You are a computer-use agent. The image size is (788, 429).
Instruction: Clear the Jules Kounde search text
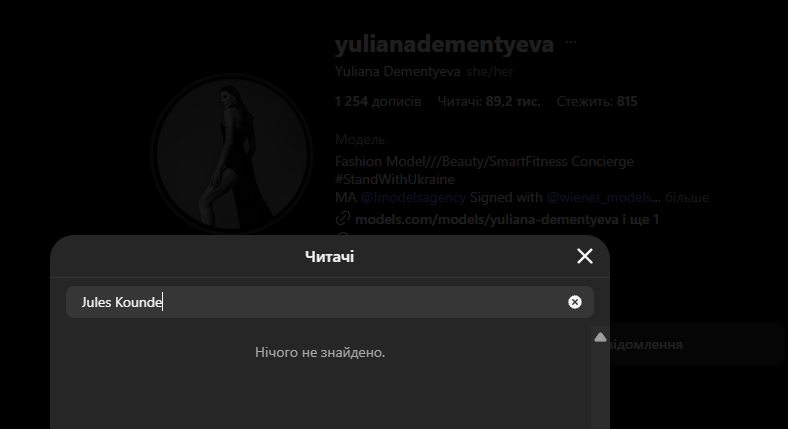click(x=575, y=302)
